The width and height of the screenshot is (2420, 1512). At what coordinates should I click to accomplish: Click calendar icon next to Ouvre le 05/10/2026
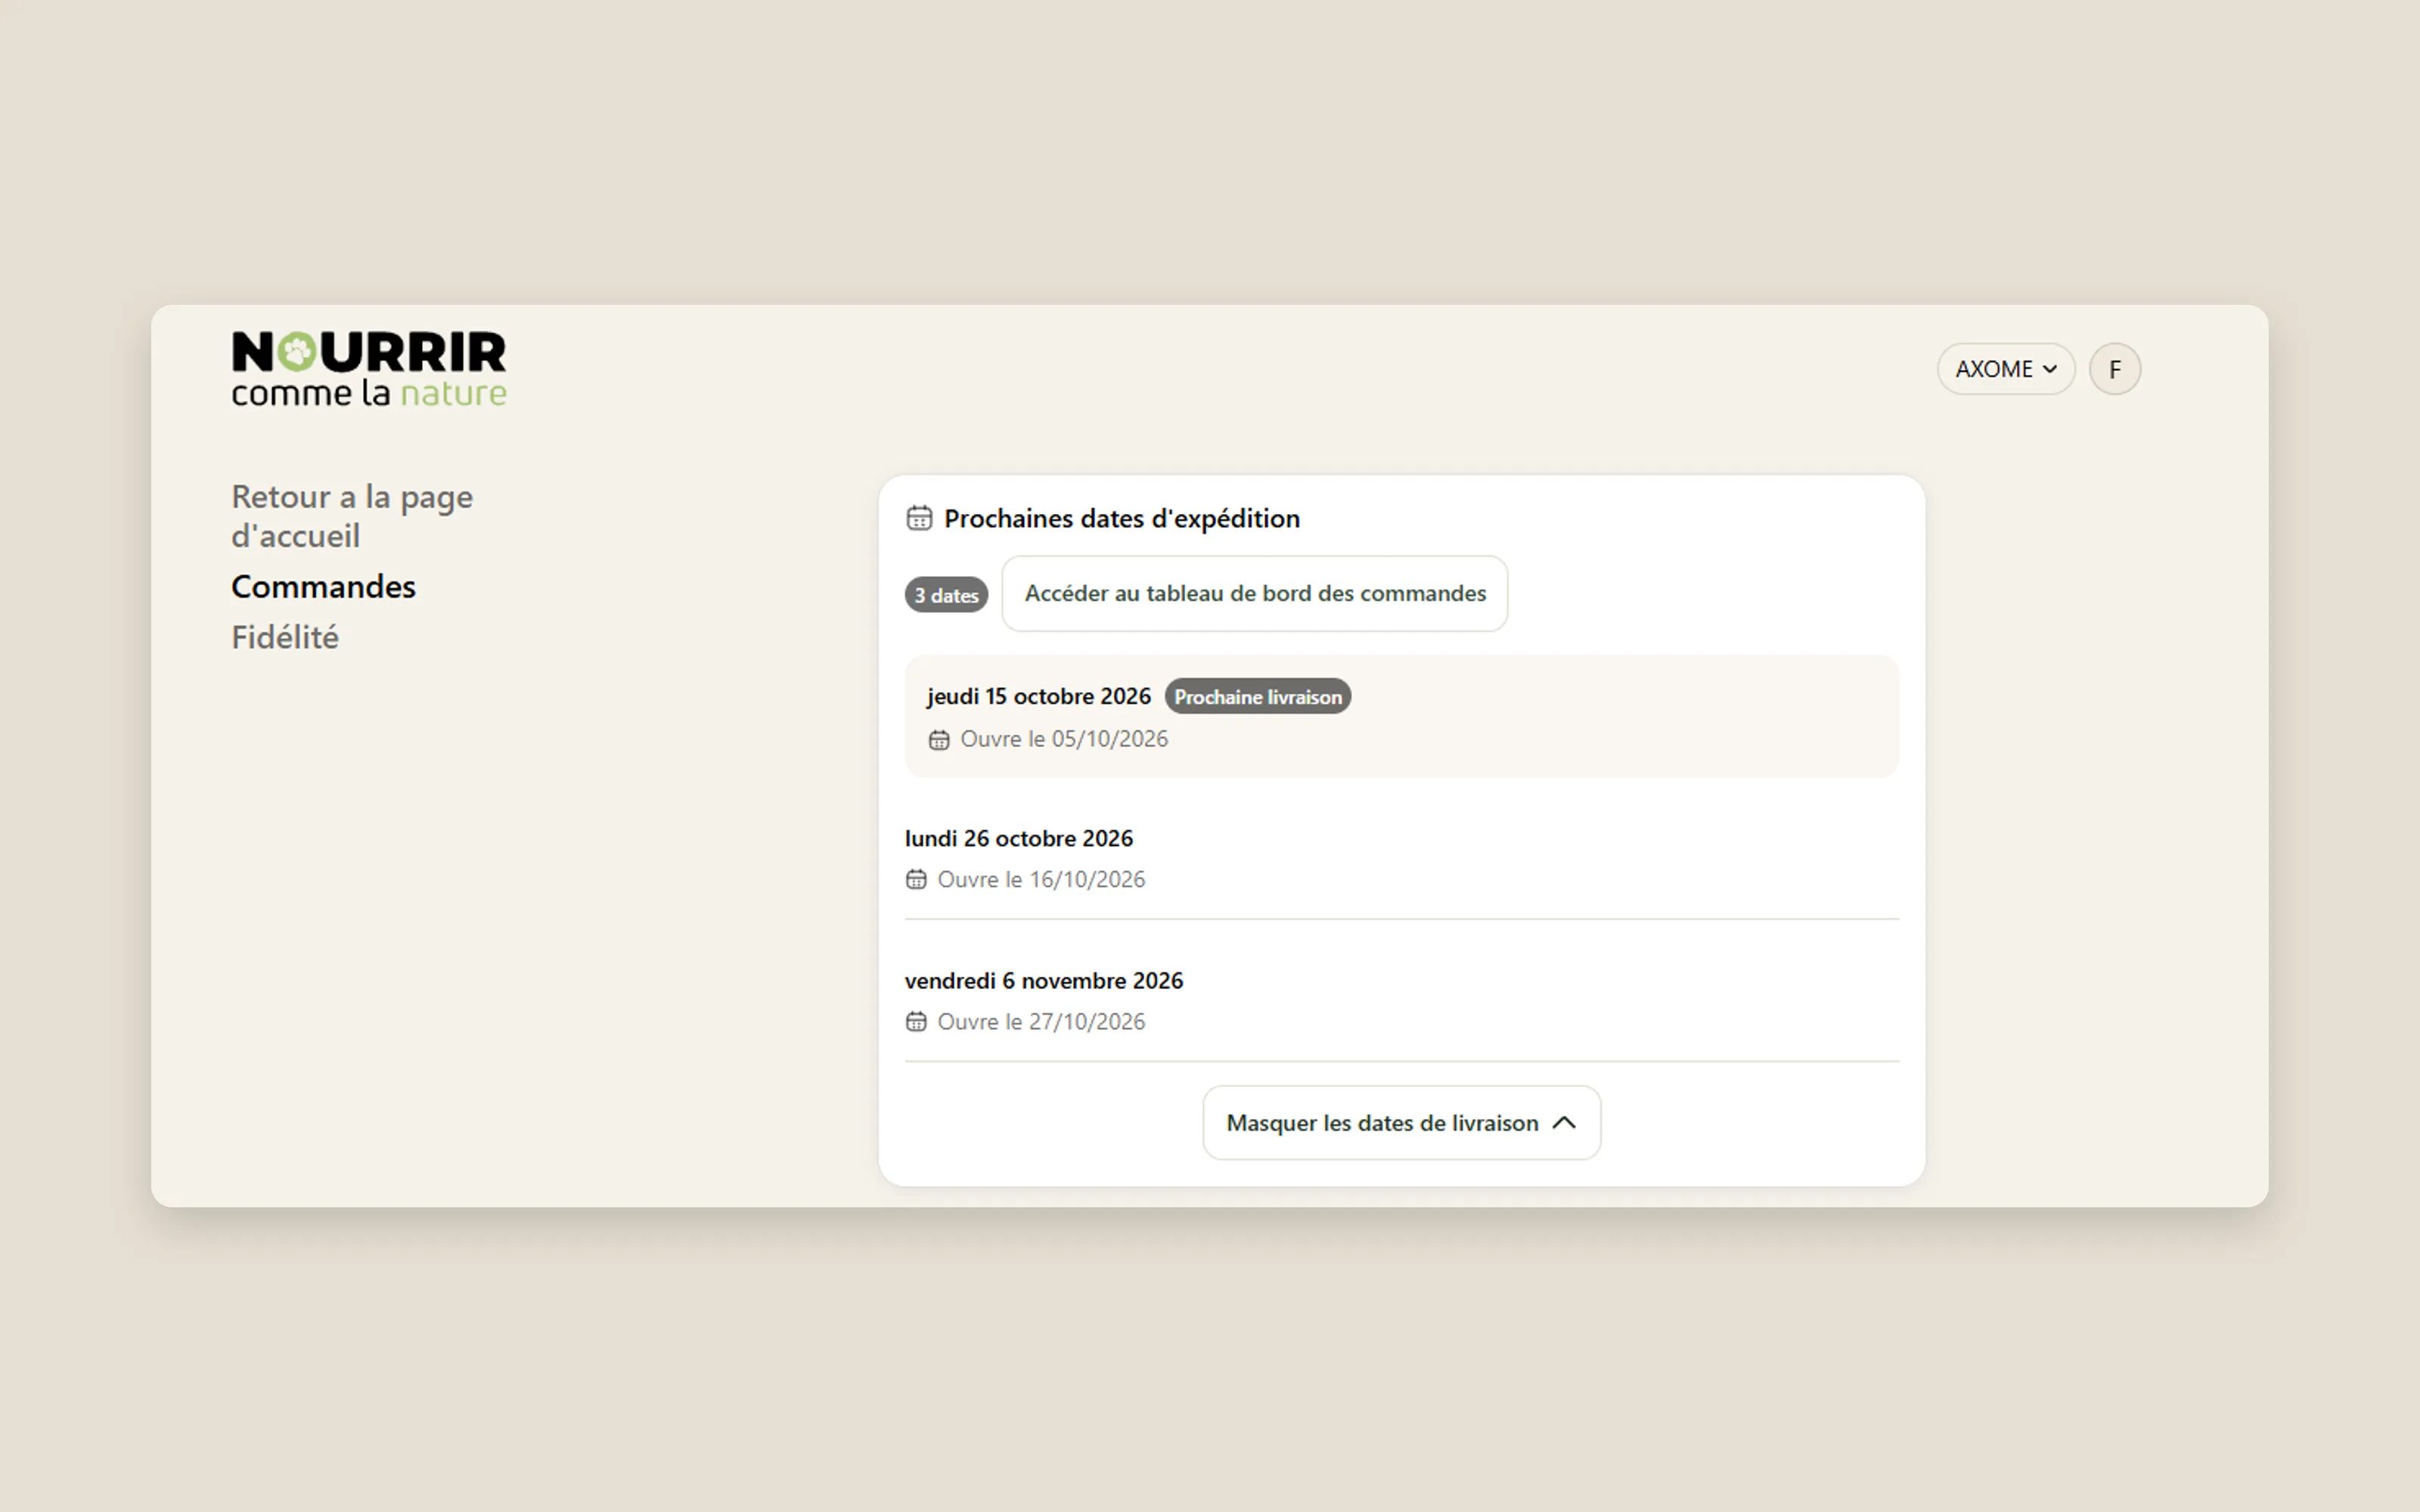pyautogui.click(x=938, y=740)
